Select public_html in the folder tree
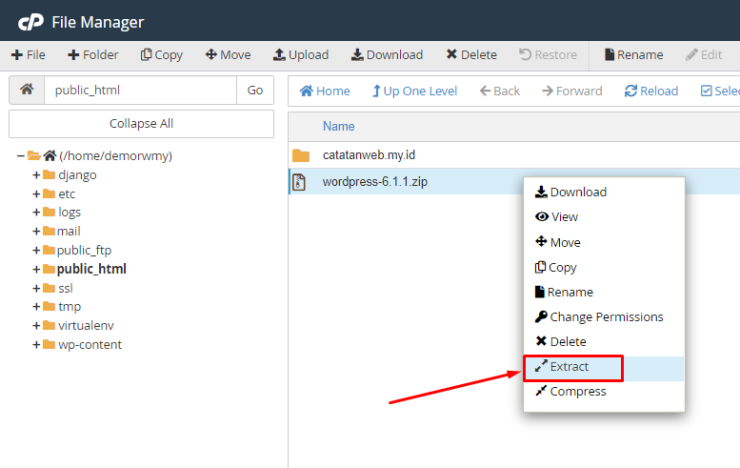This screenshot has height=468, width=740. pyautogui.click(x=92, y=269)
